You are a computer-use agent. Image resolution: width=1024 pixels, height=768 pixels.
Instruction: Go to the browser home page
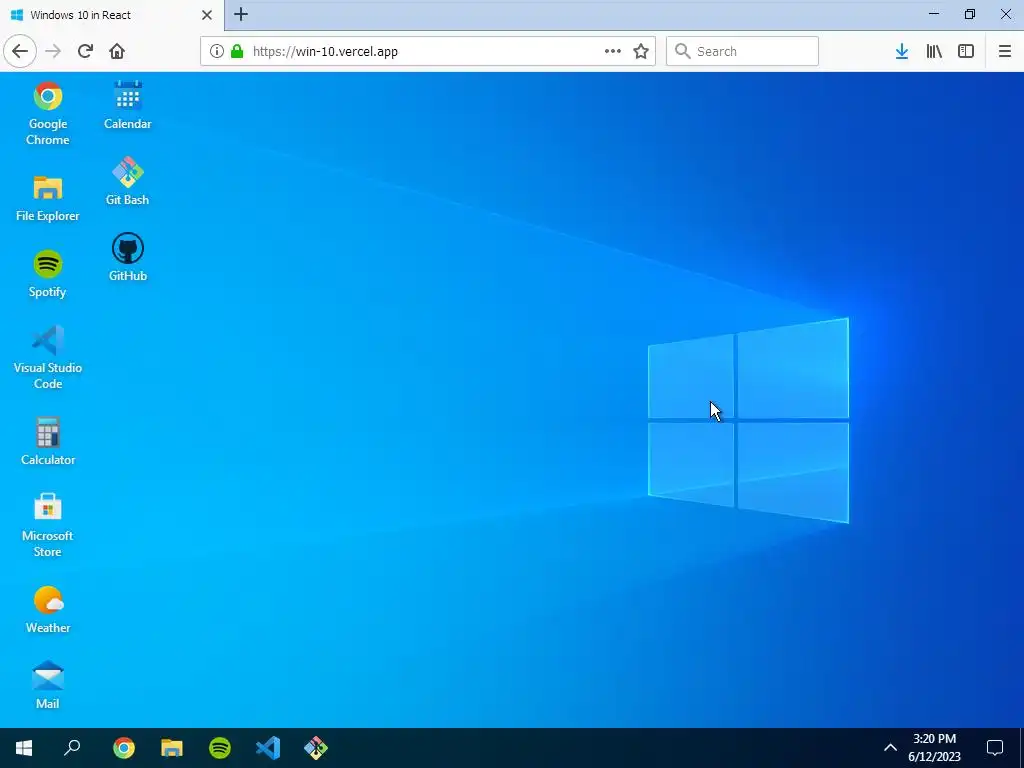pos(117,51)
